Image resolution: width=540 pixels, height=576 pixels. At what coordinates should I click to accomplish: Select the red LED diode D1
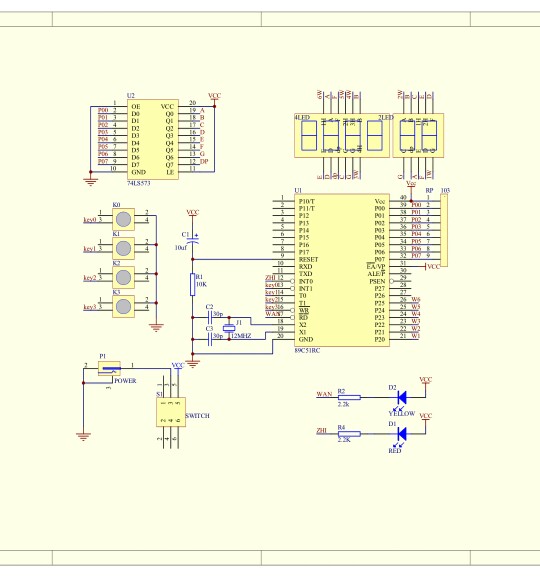pyautogui.click(x=402, y=433)
